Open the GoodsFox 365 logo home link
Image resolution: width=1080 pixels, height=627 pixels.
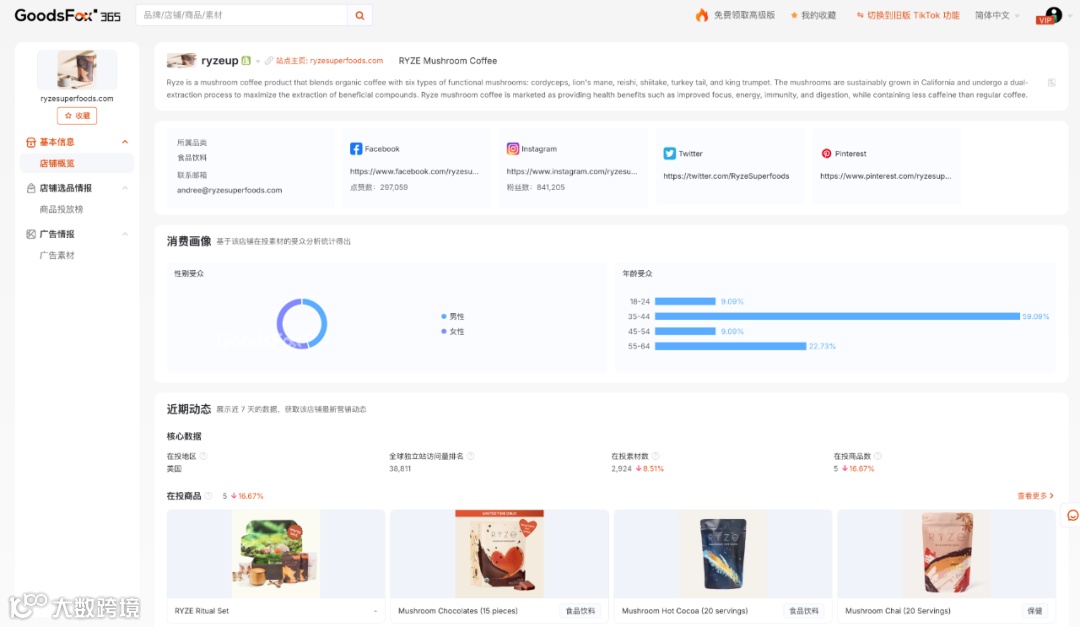pos(68,15)
